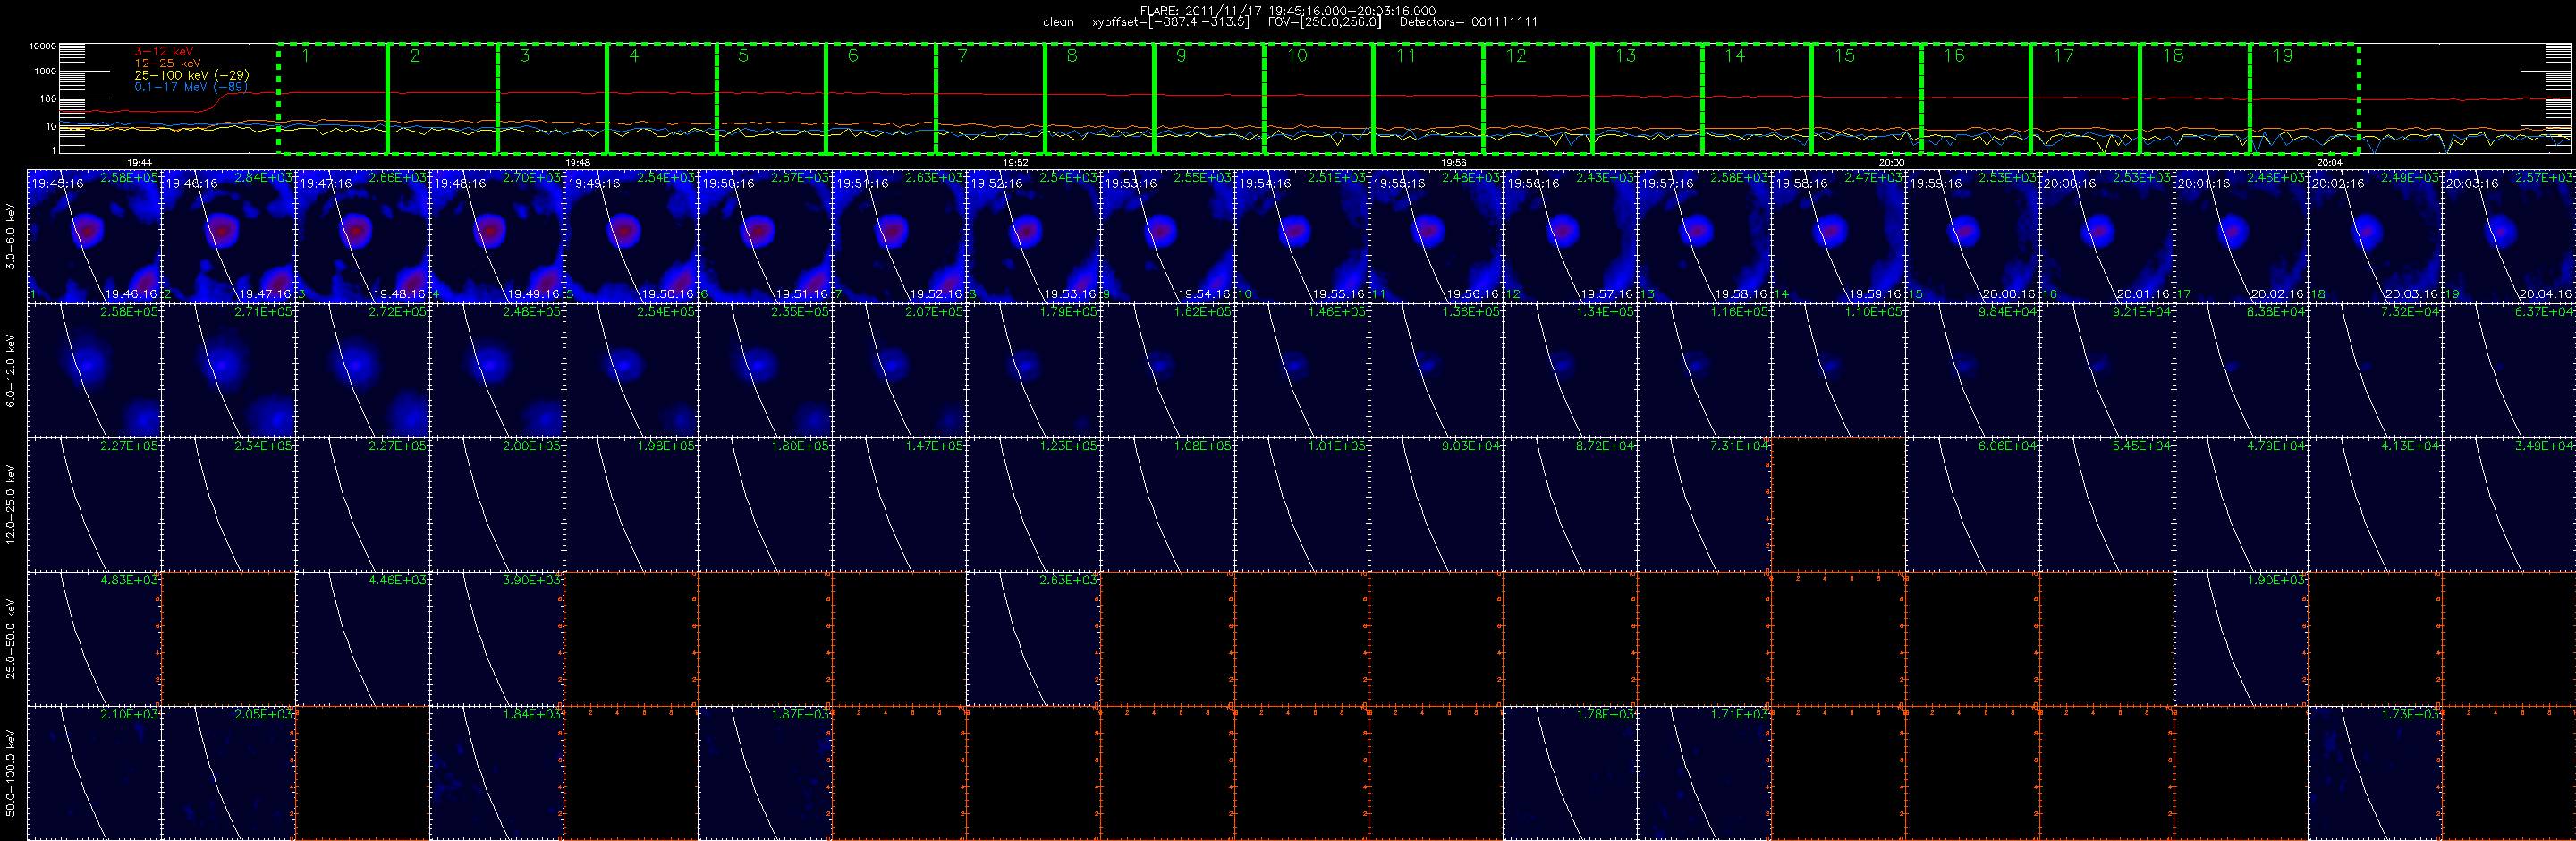The image size is (2576, 841).
Task: Open the 6.0-12.0 keV image with peak 2.58E+05
Action: (94, 370)
